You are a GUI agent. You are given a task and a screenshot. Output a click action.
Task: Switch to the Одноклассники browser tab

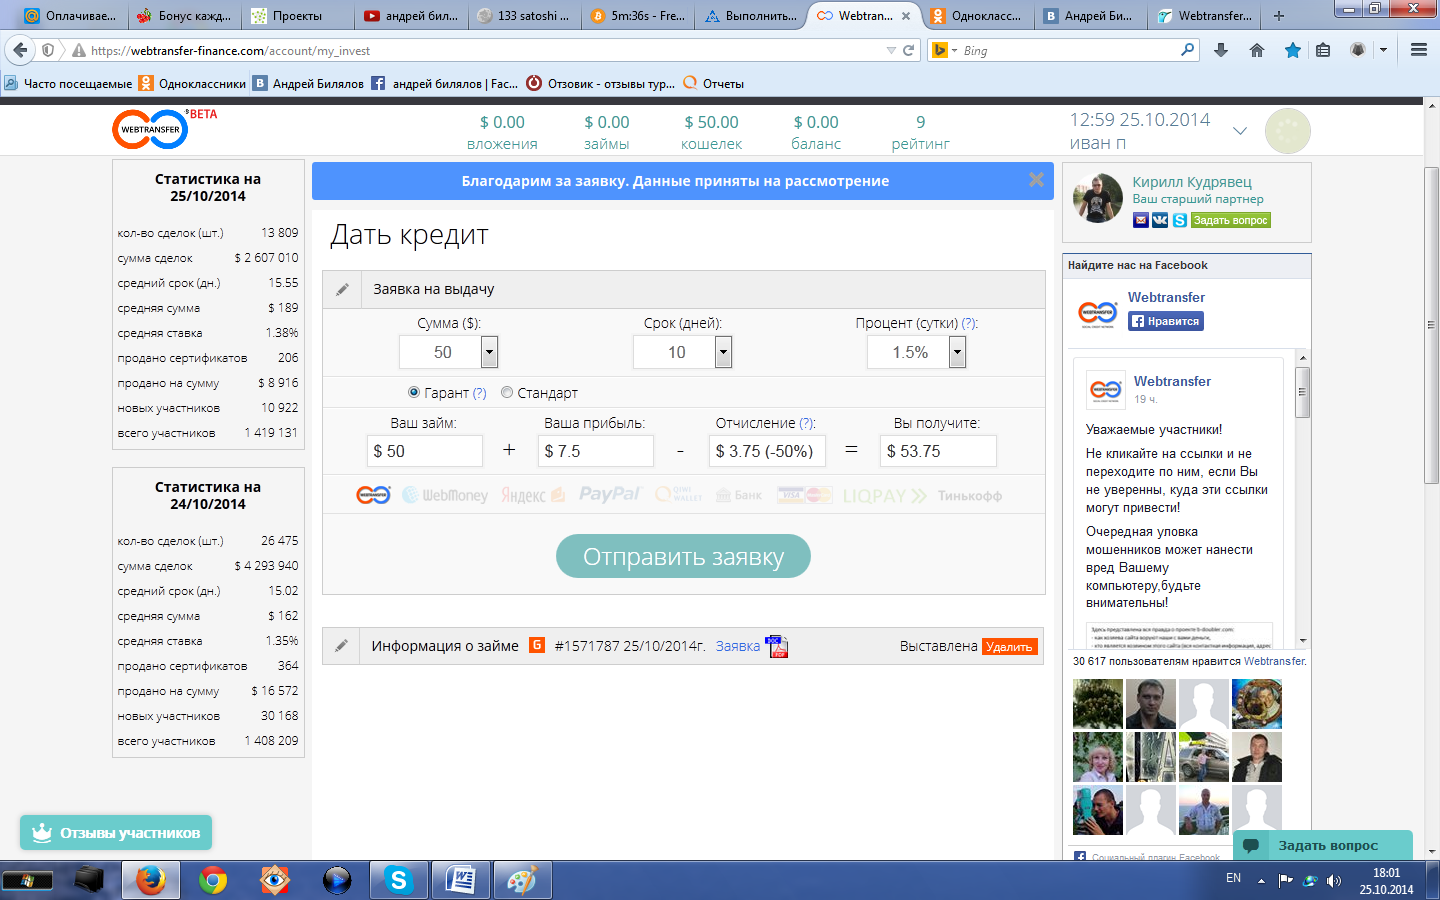978,15
